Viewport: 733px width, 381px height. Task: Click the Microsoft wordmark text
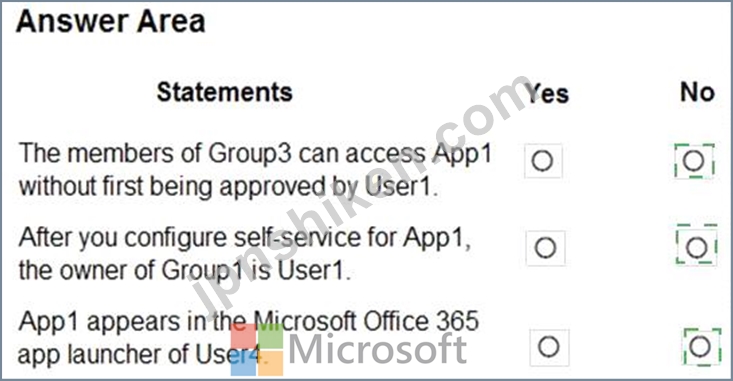pos(378,349)
